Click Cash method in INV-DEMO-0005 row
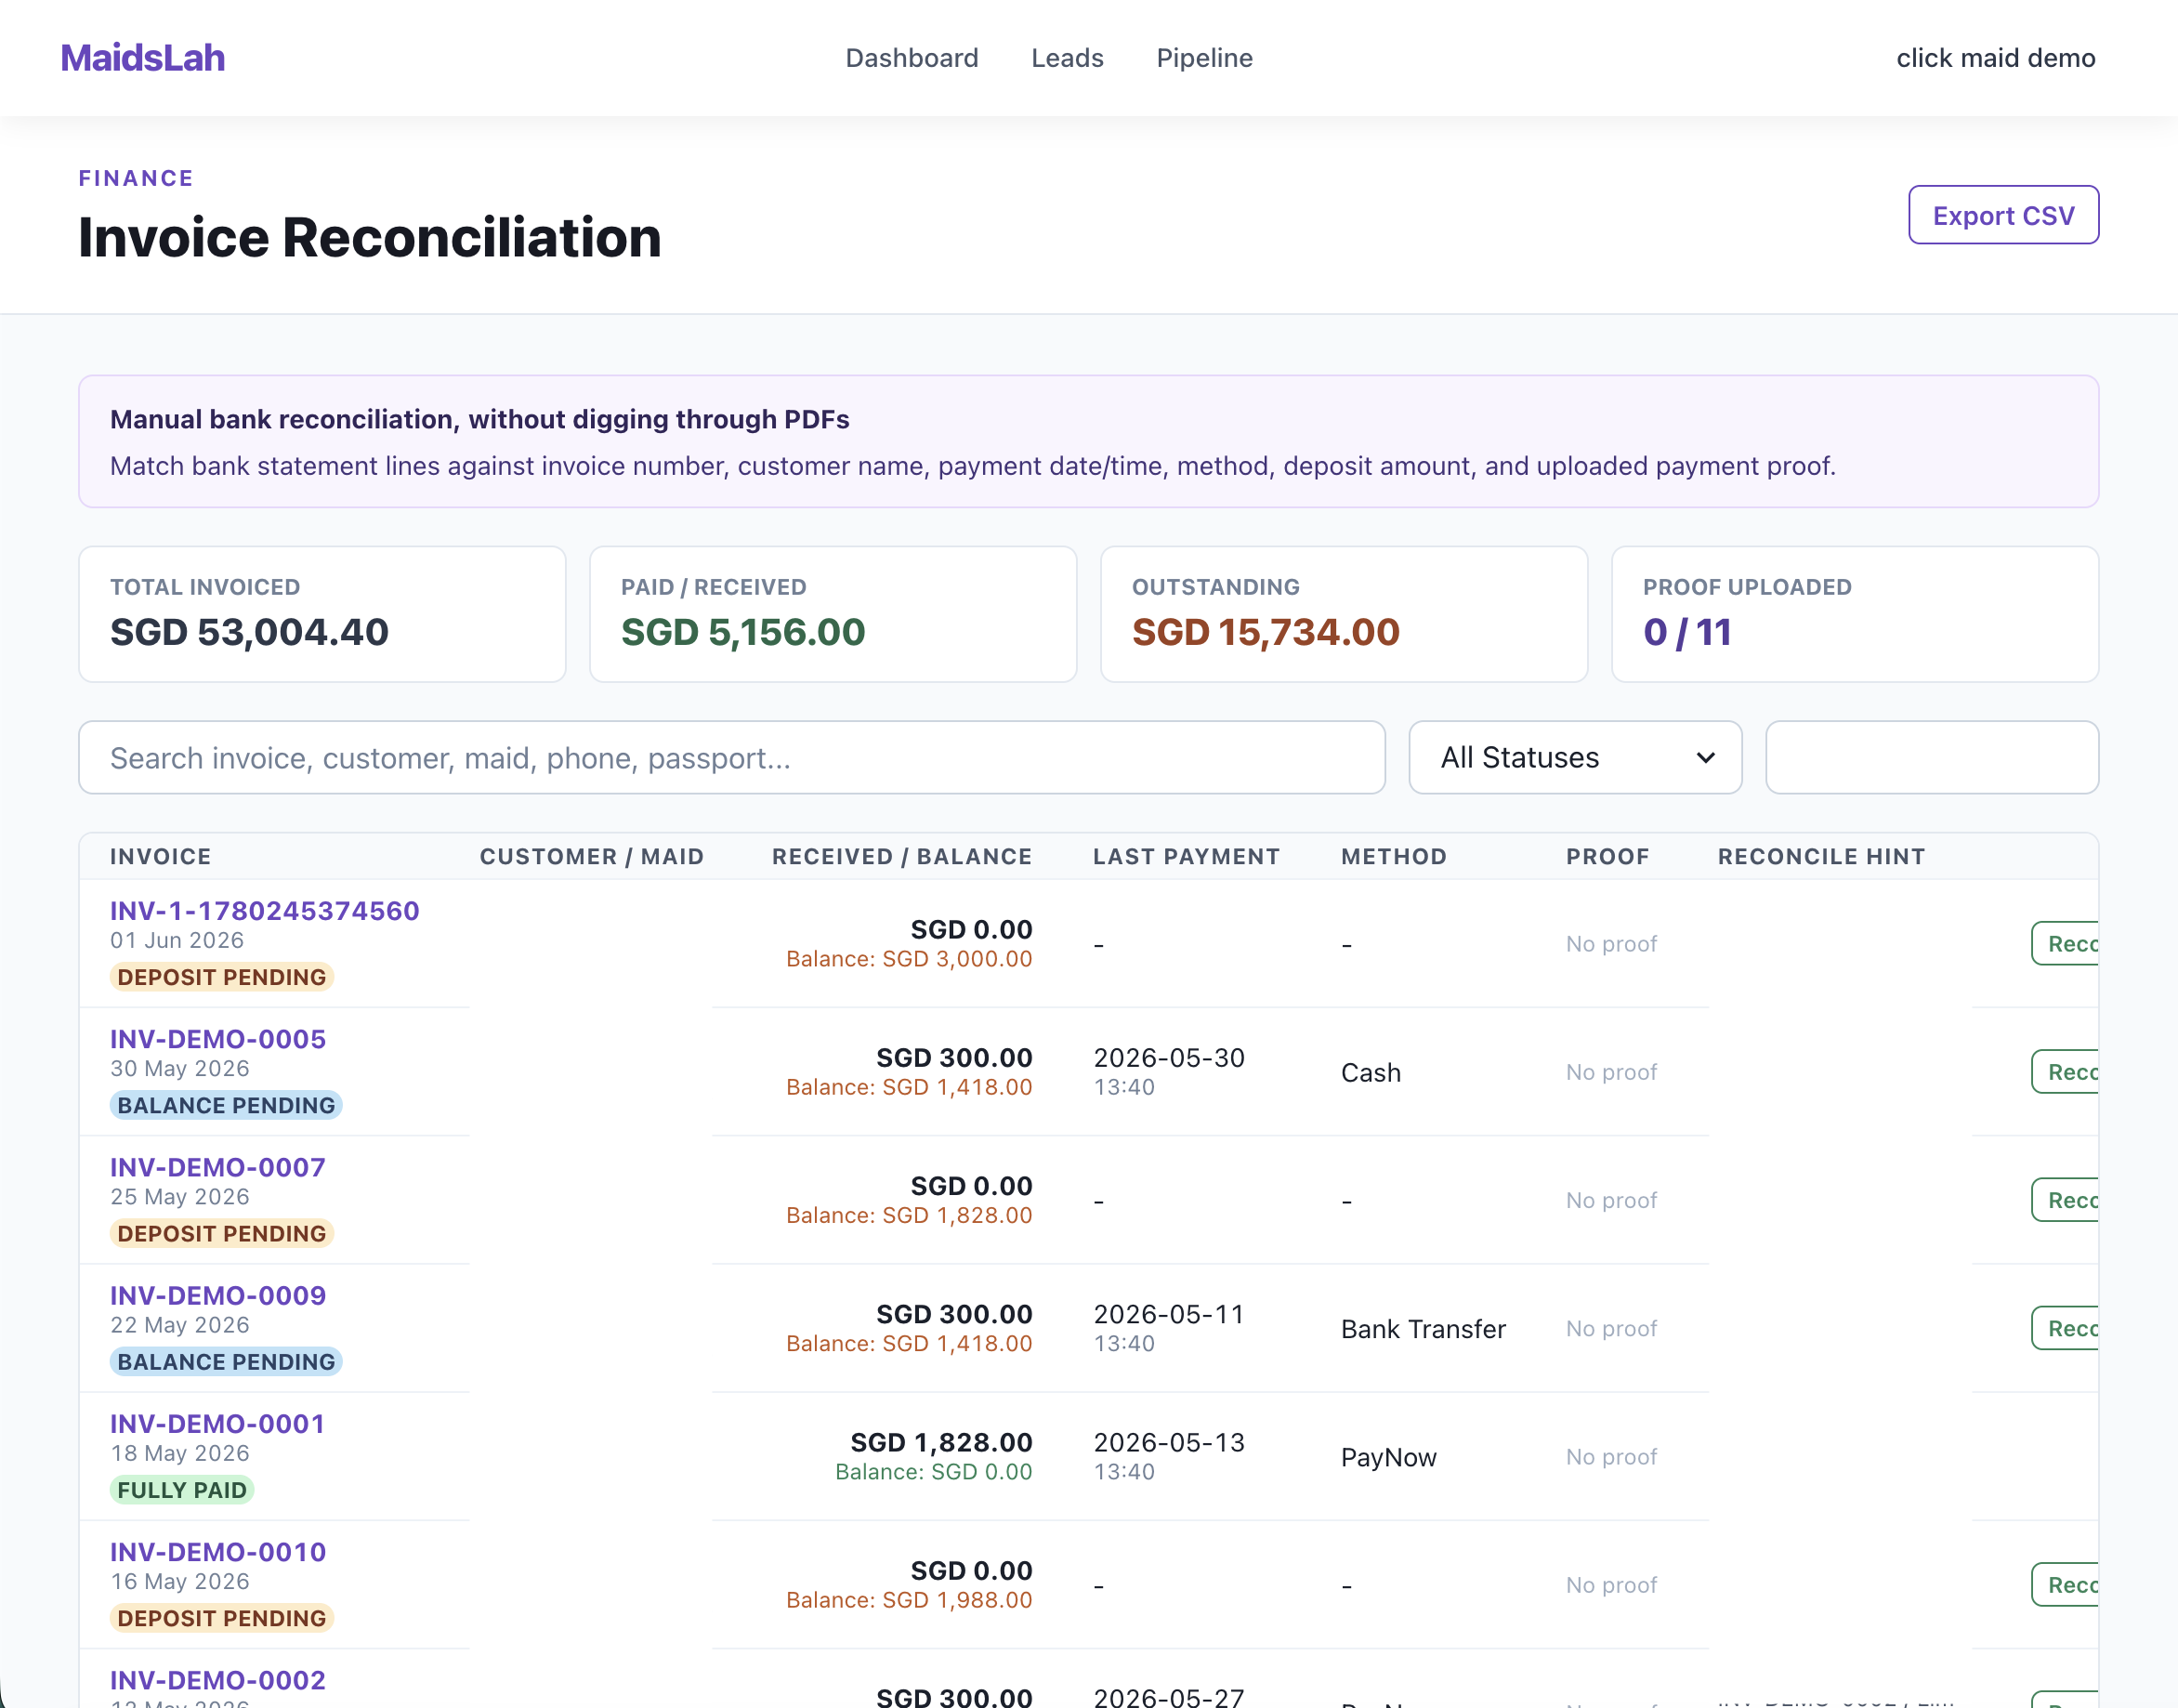This screenshot has height=1708, width=2178. click(1371, 1073)
